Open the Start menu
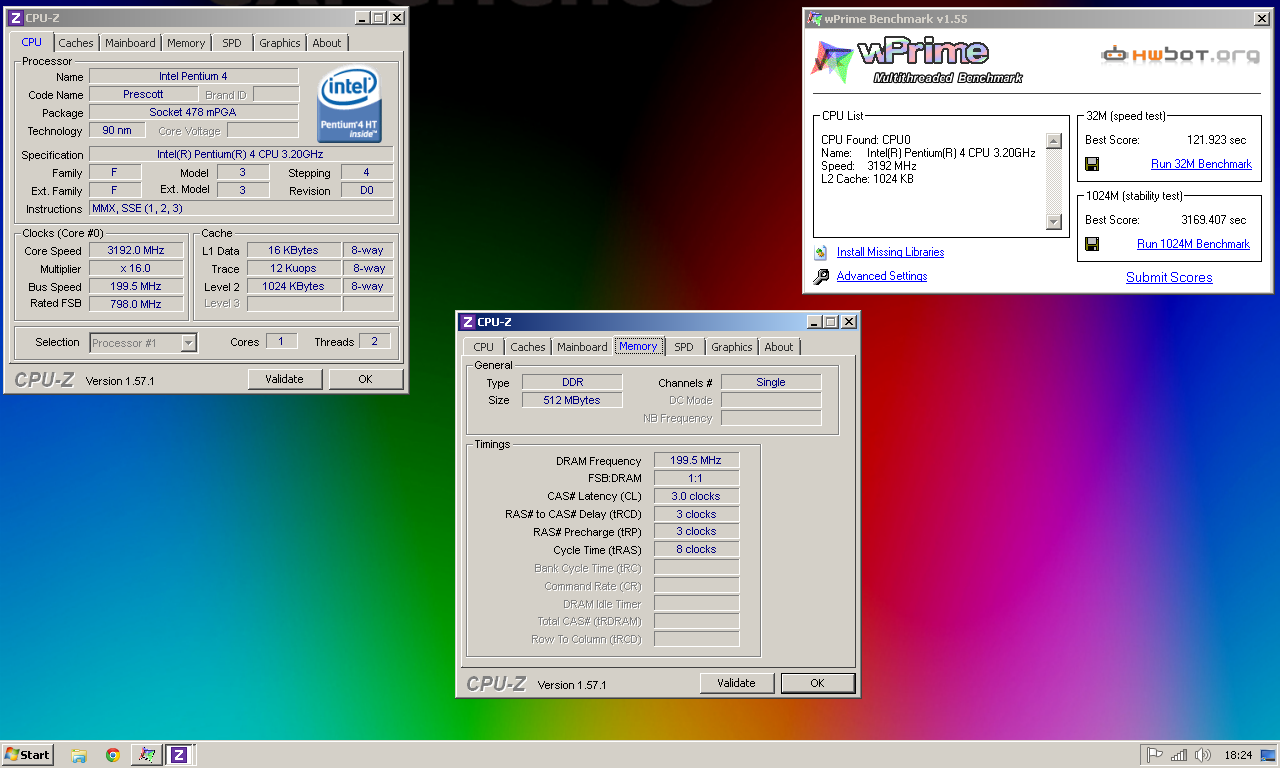Viewport: 1280px width, 768px height. (28, 755)
